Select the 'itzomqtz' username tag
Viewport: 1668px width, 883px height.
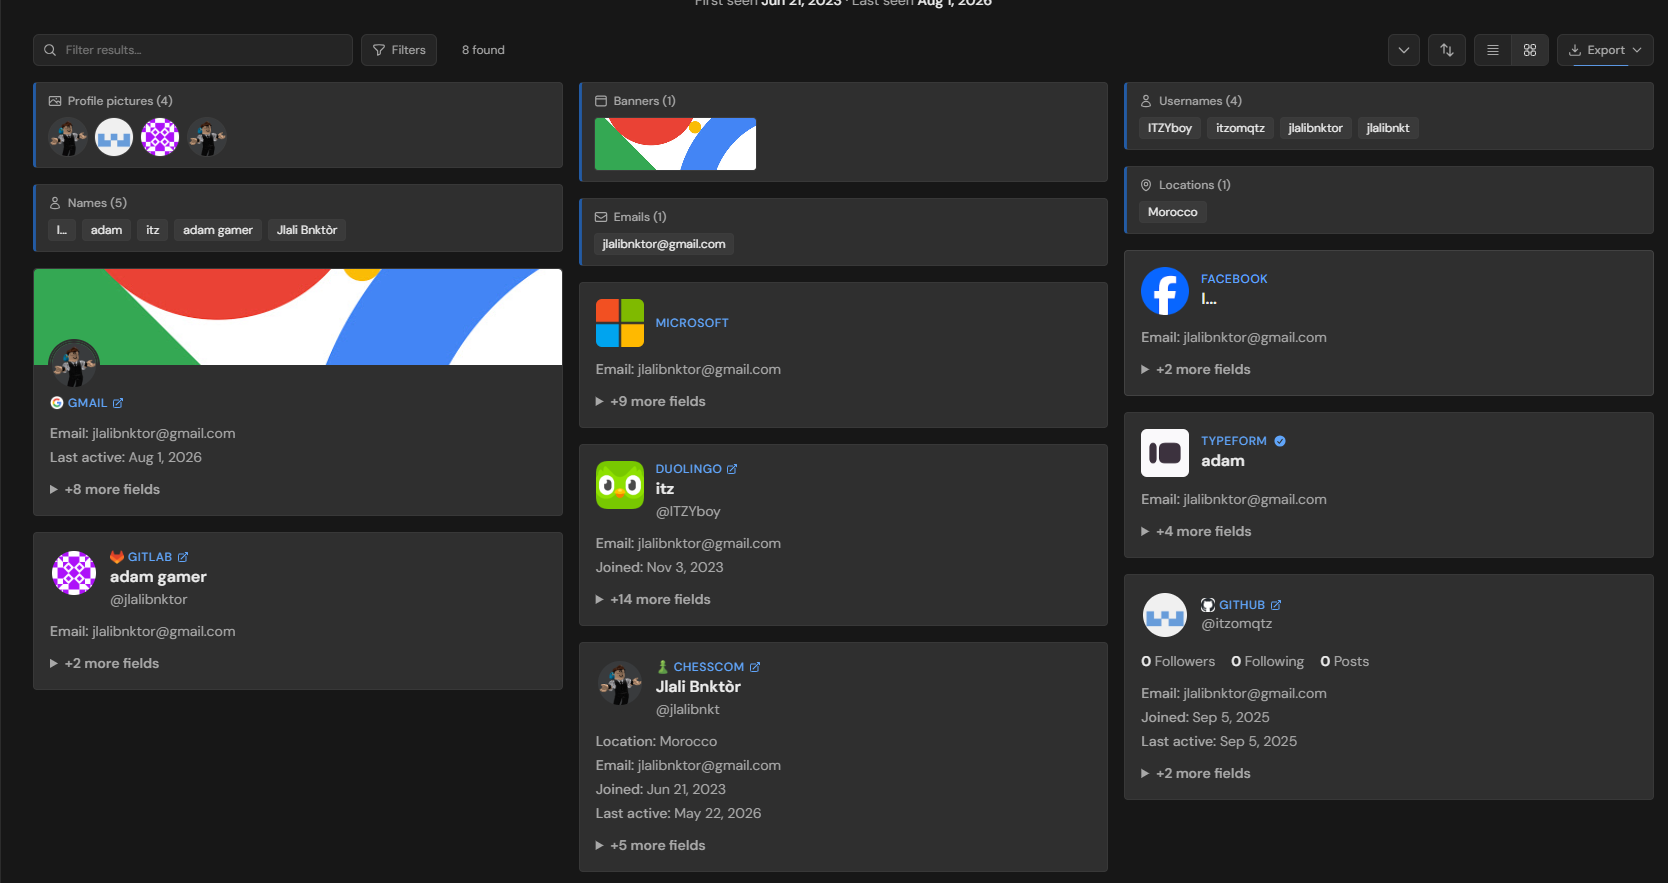(x=1240, y=128)
